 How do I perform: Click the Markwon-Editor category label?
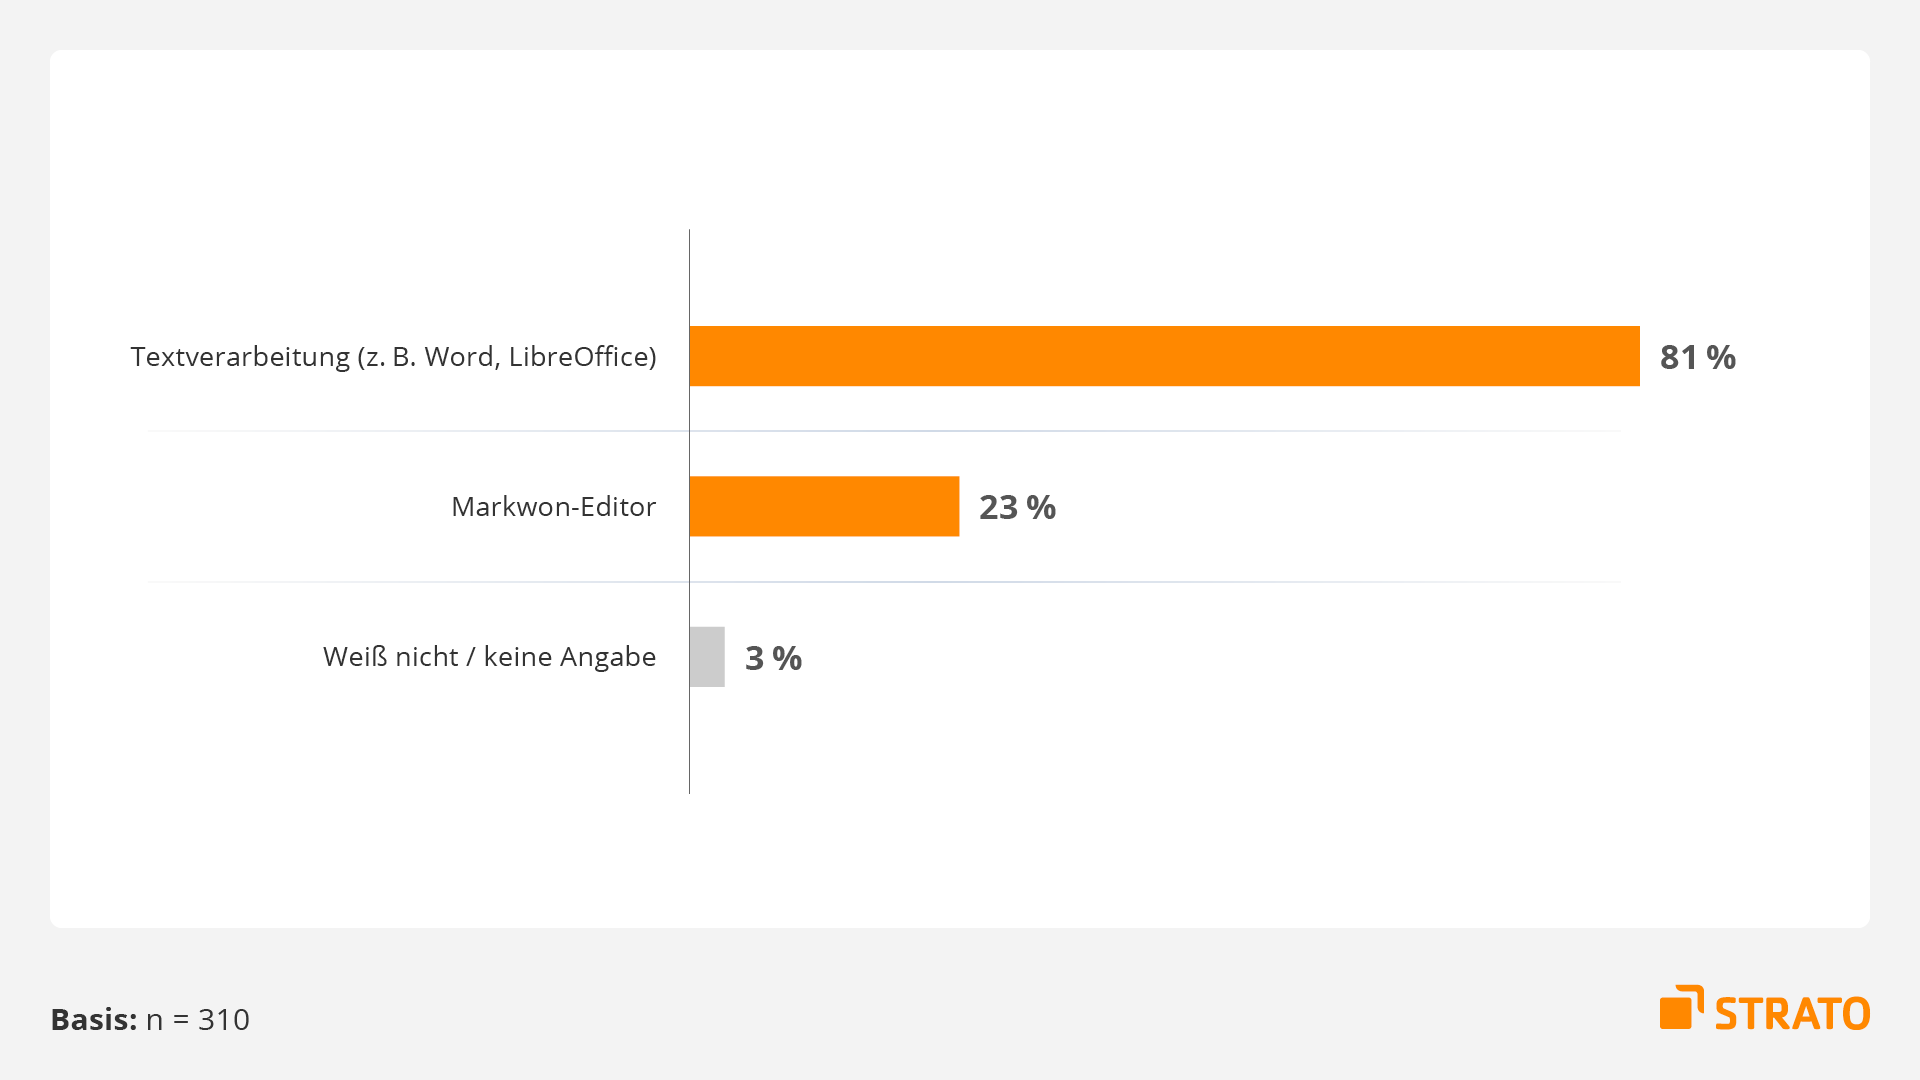coord(554,507)
